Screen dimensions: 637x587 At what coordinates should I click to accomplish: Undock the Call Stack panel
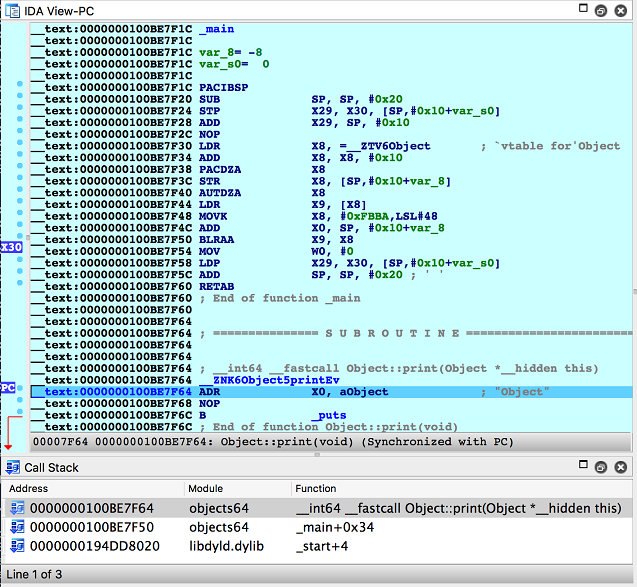pyautogui.click(x=601, y=468)
